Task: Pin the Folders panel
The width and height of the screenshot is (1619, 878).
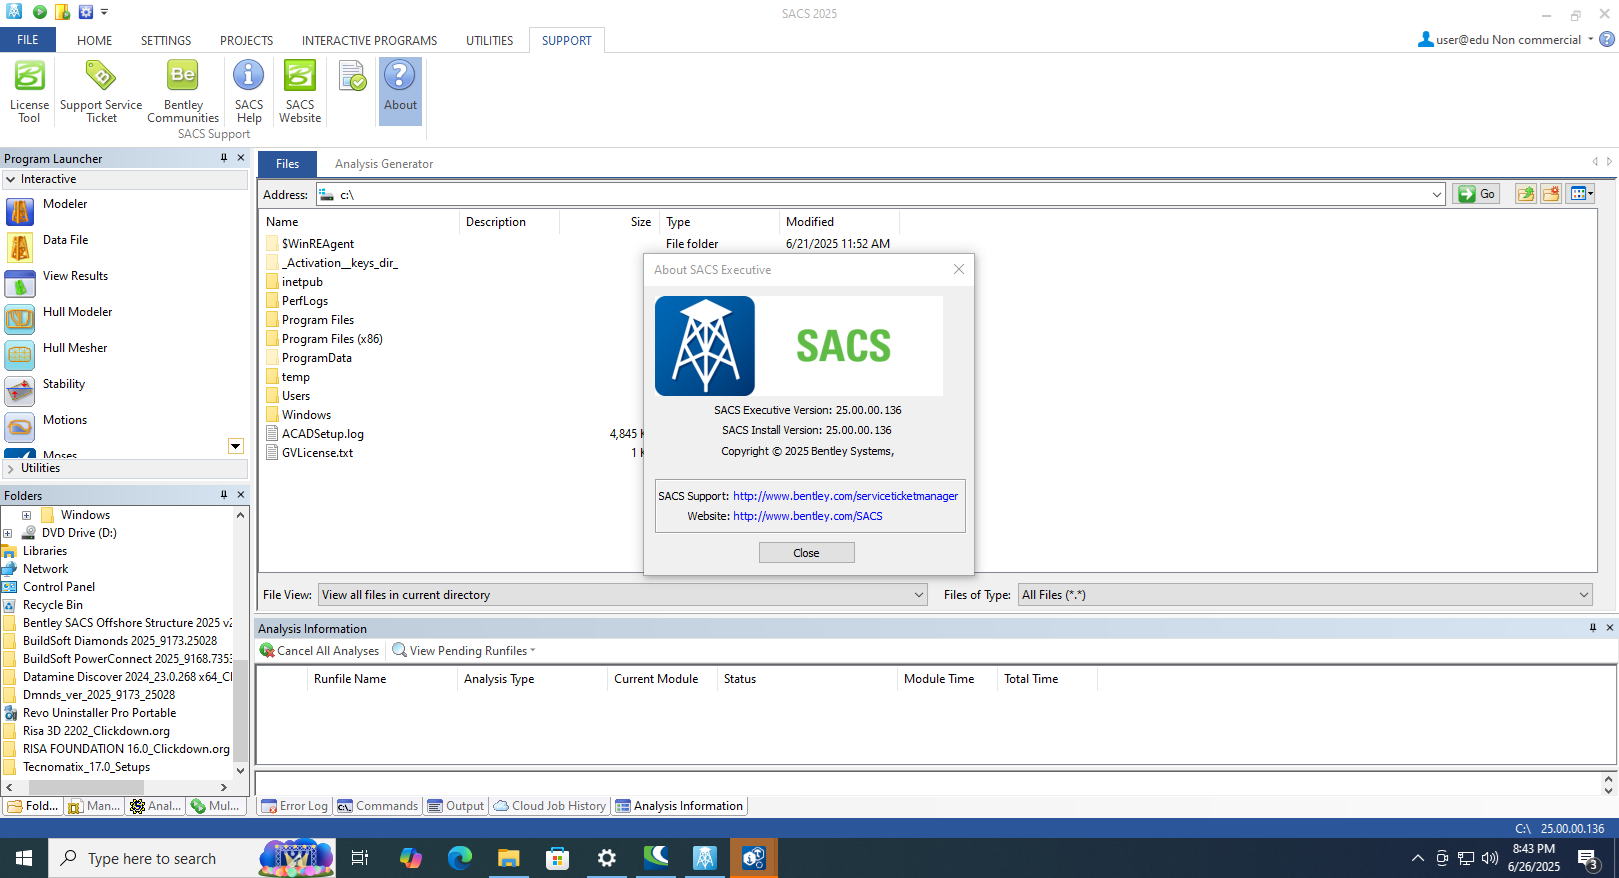Action: tap(224, 495)
